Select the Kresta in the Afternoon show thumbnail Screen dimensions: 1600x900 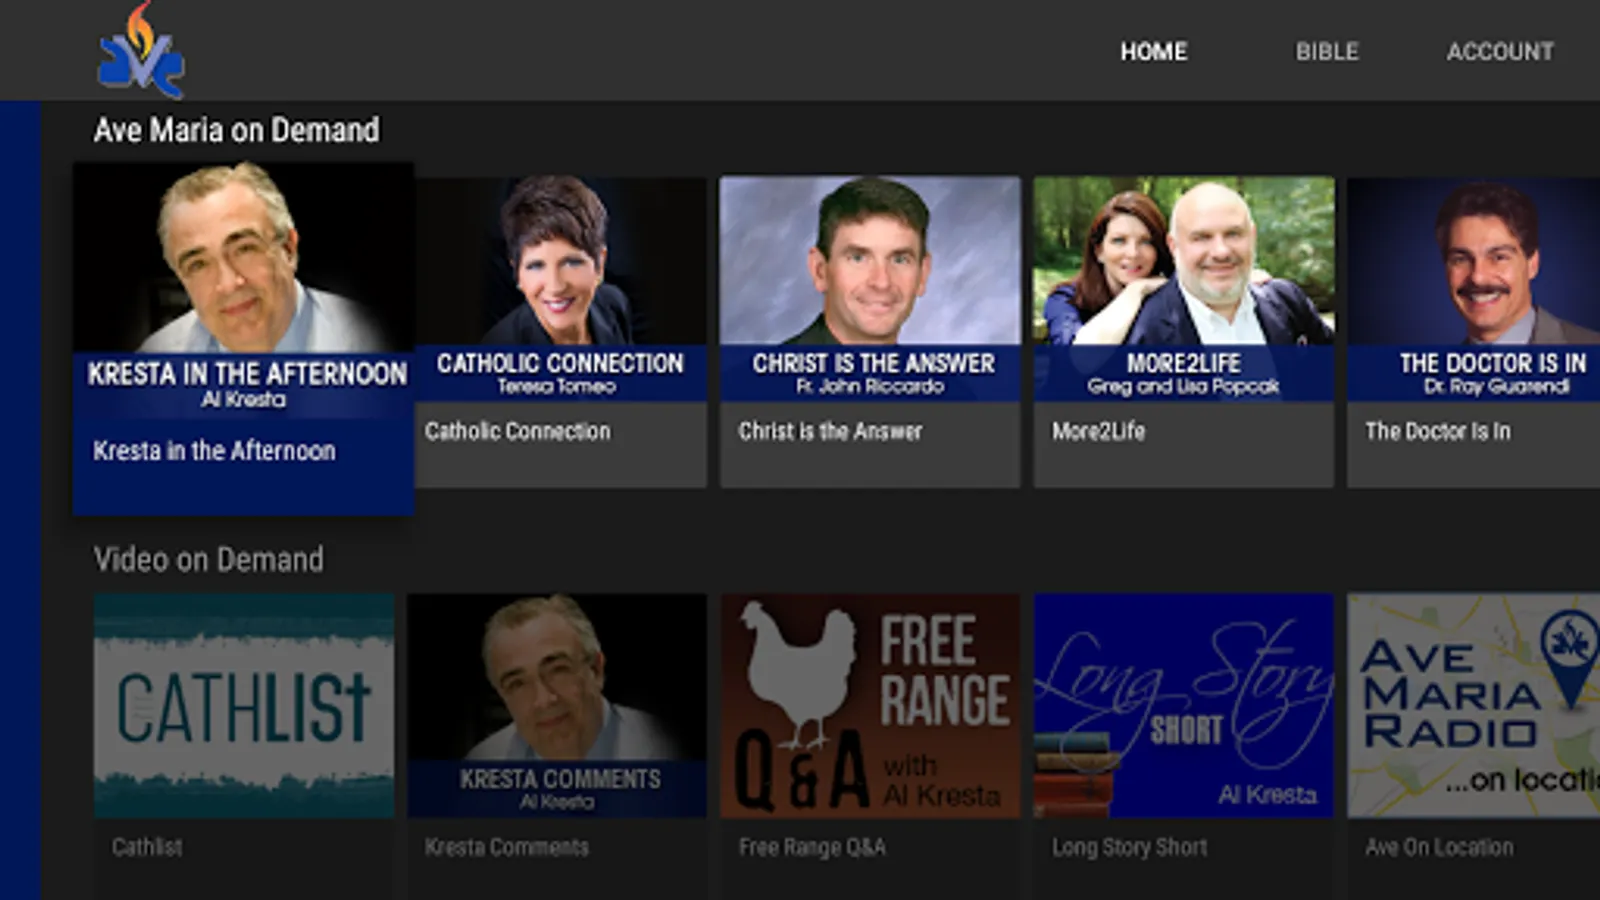coord(244,290)
